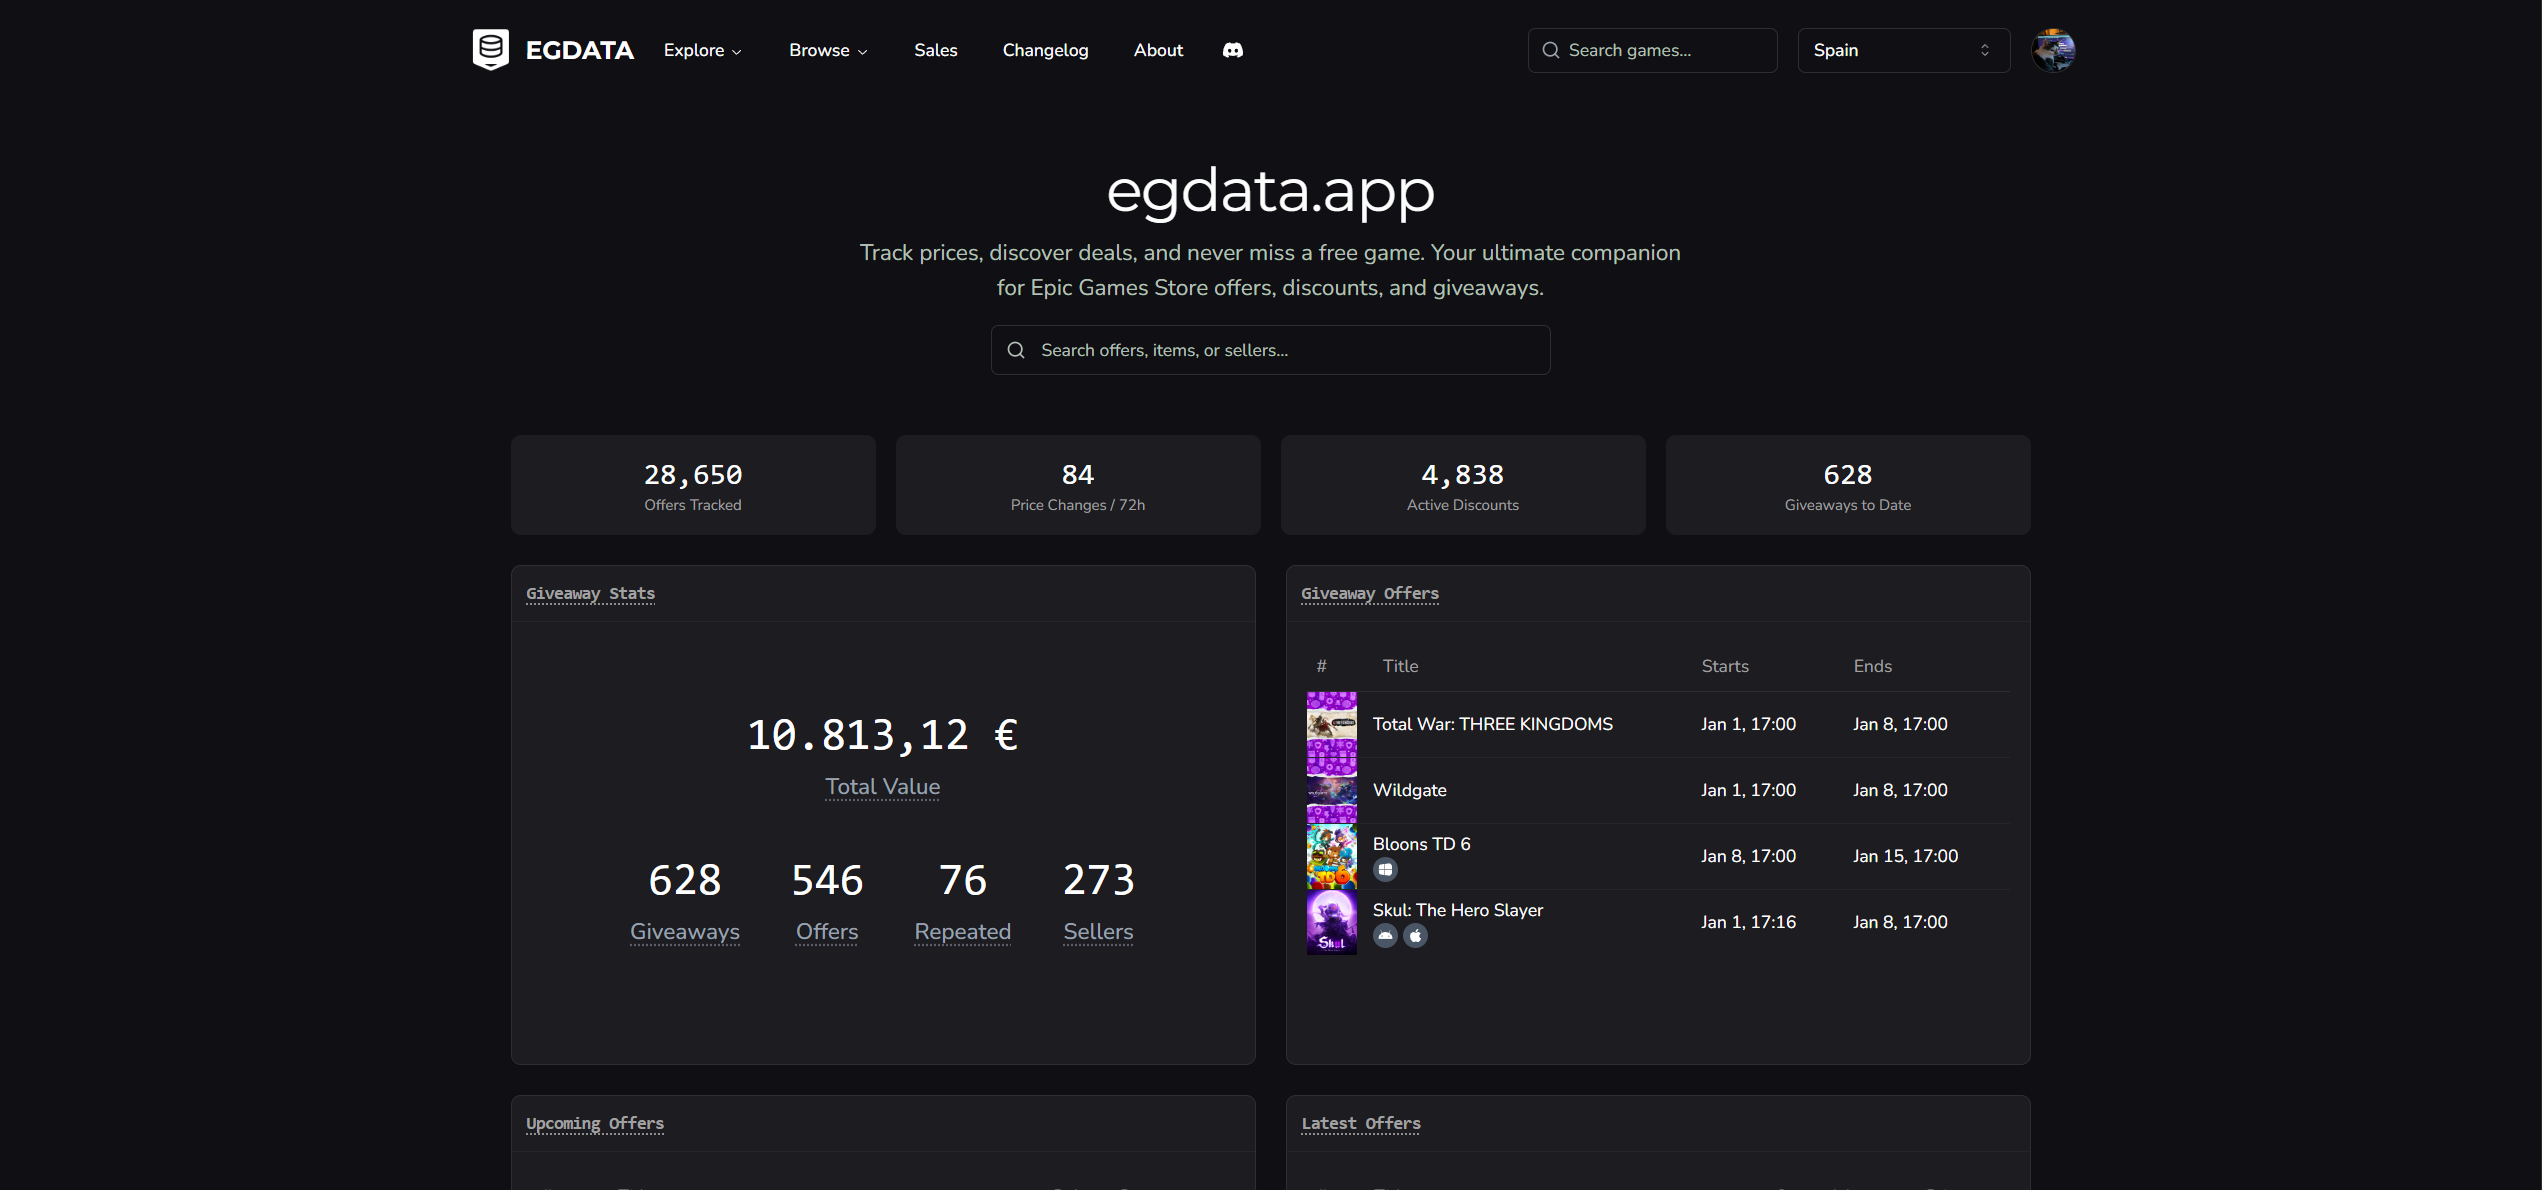Open the Total War: THREE KINGDOMS offer
Viewport: 2542px width, 1190px height.
coord(1492,724)
